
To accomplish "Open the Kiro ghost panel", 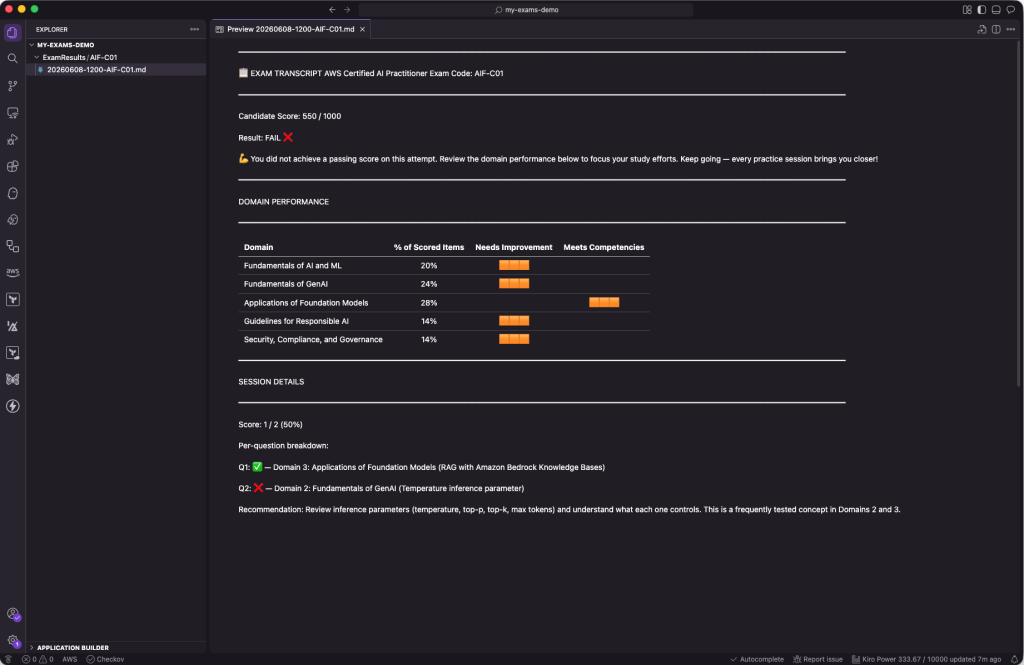I will [12, 193].
